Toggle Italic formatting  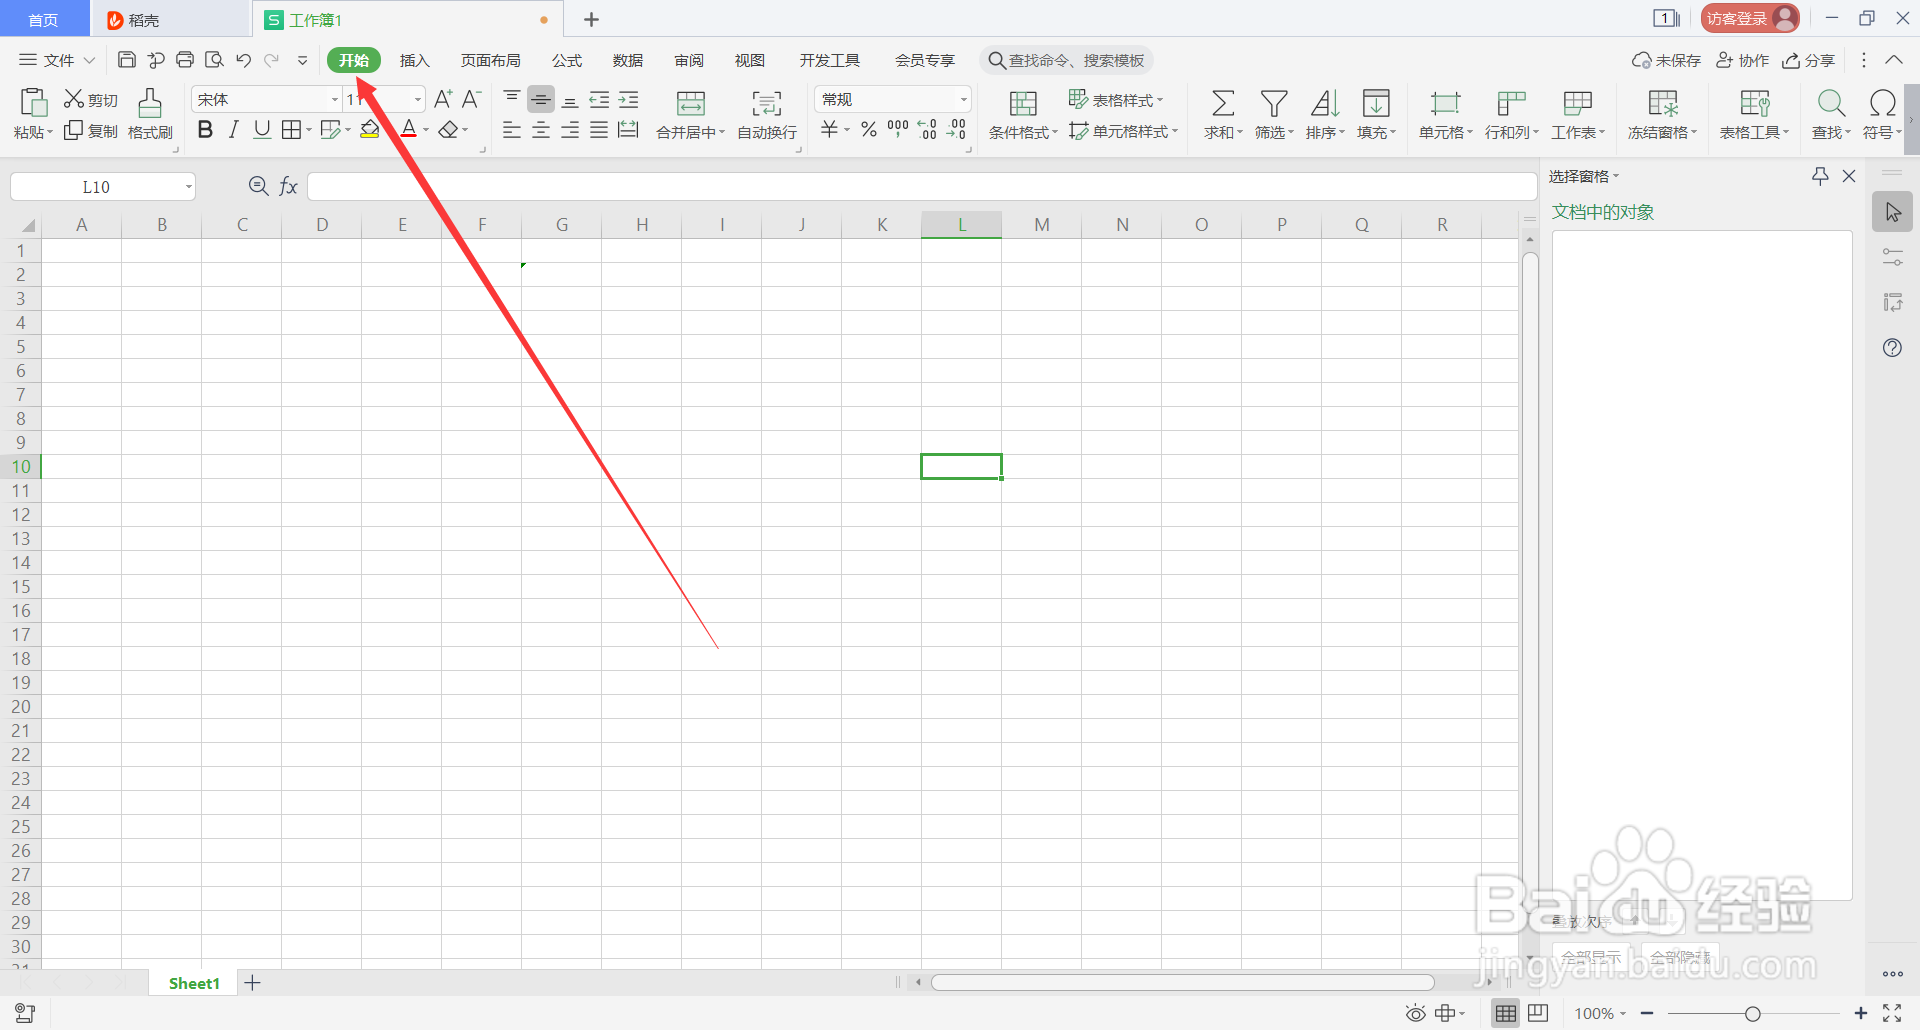pyautogui.click(x=233, y=130)
